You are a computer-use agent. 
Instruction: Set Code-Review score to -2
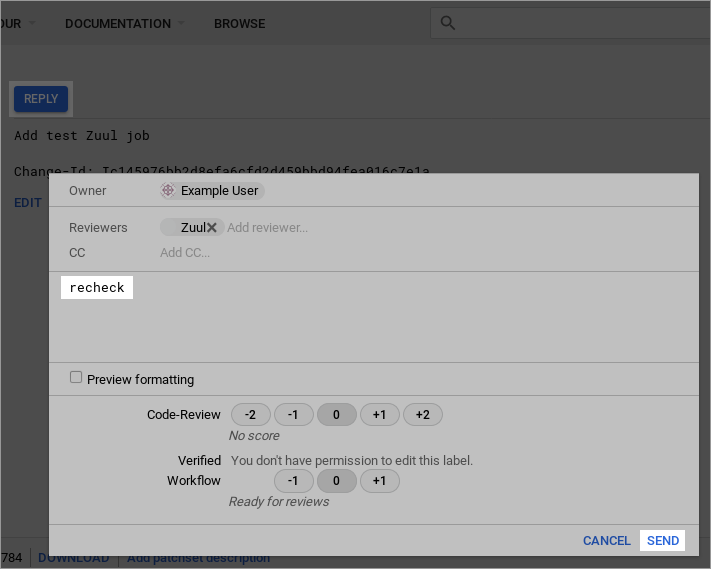[x=250, y=415]
